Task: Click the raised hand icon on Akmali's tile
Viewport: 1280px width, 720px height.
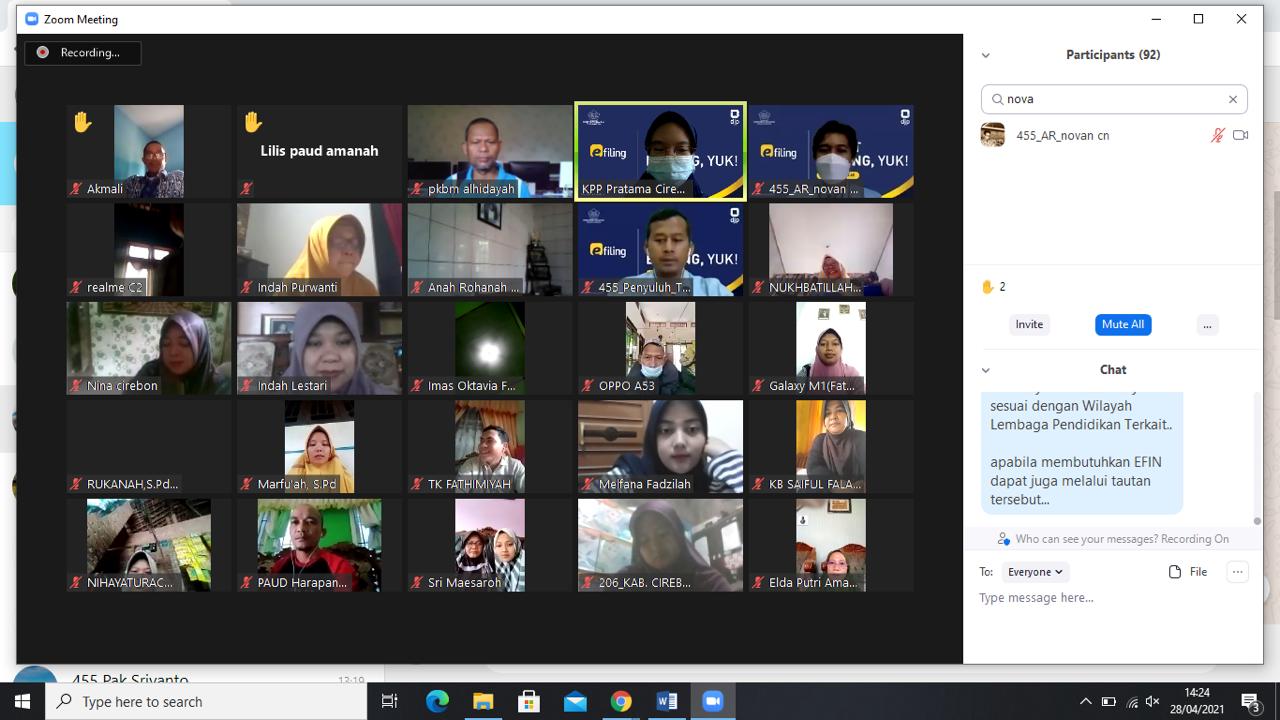Action: (82, 122)
